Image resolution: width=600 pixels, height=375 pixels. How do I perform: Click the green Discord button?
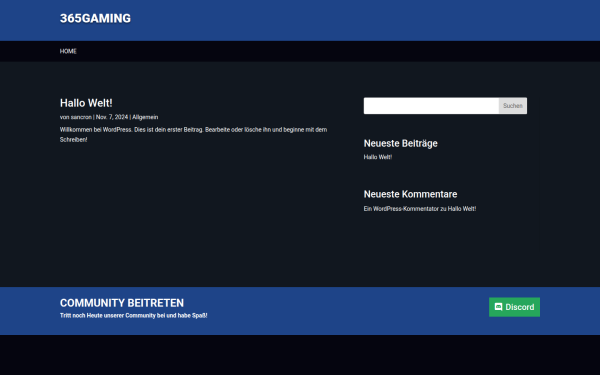pyautogui.click(x=514, y=307)
